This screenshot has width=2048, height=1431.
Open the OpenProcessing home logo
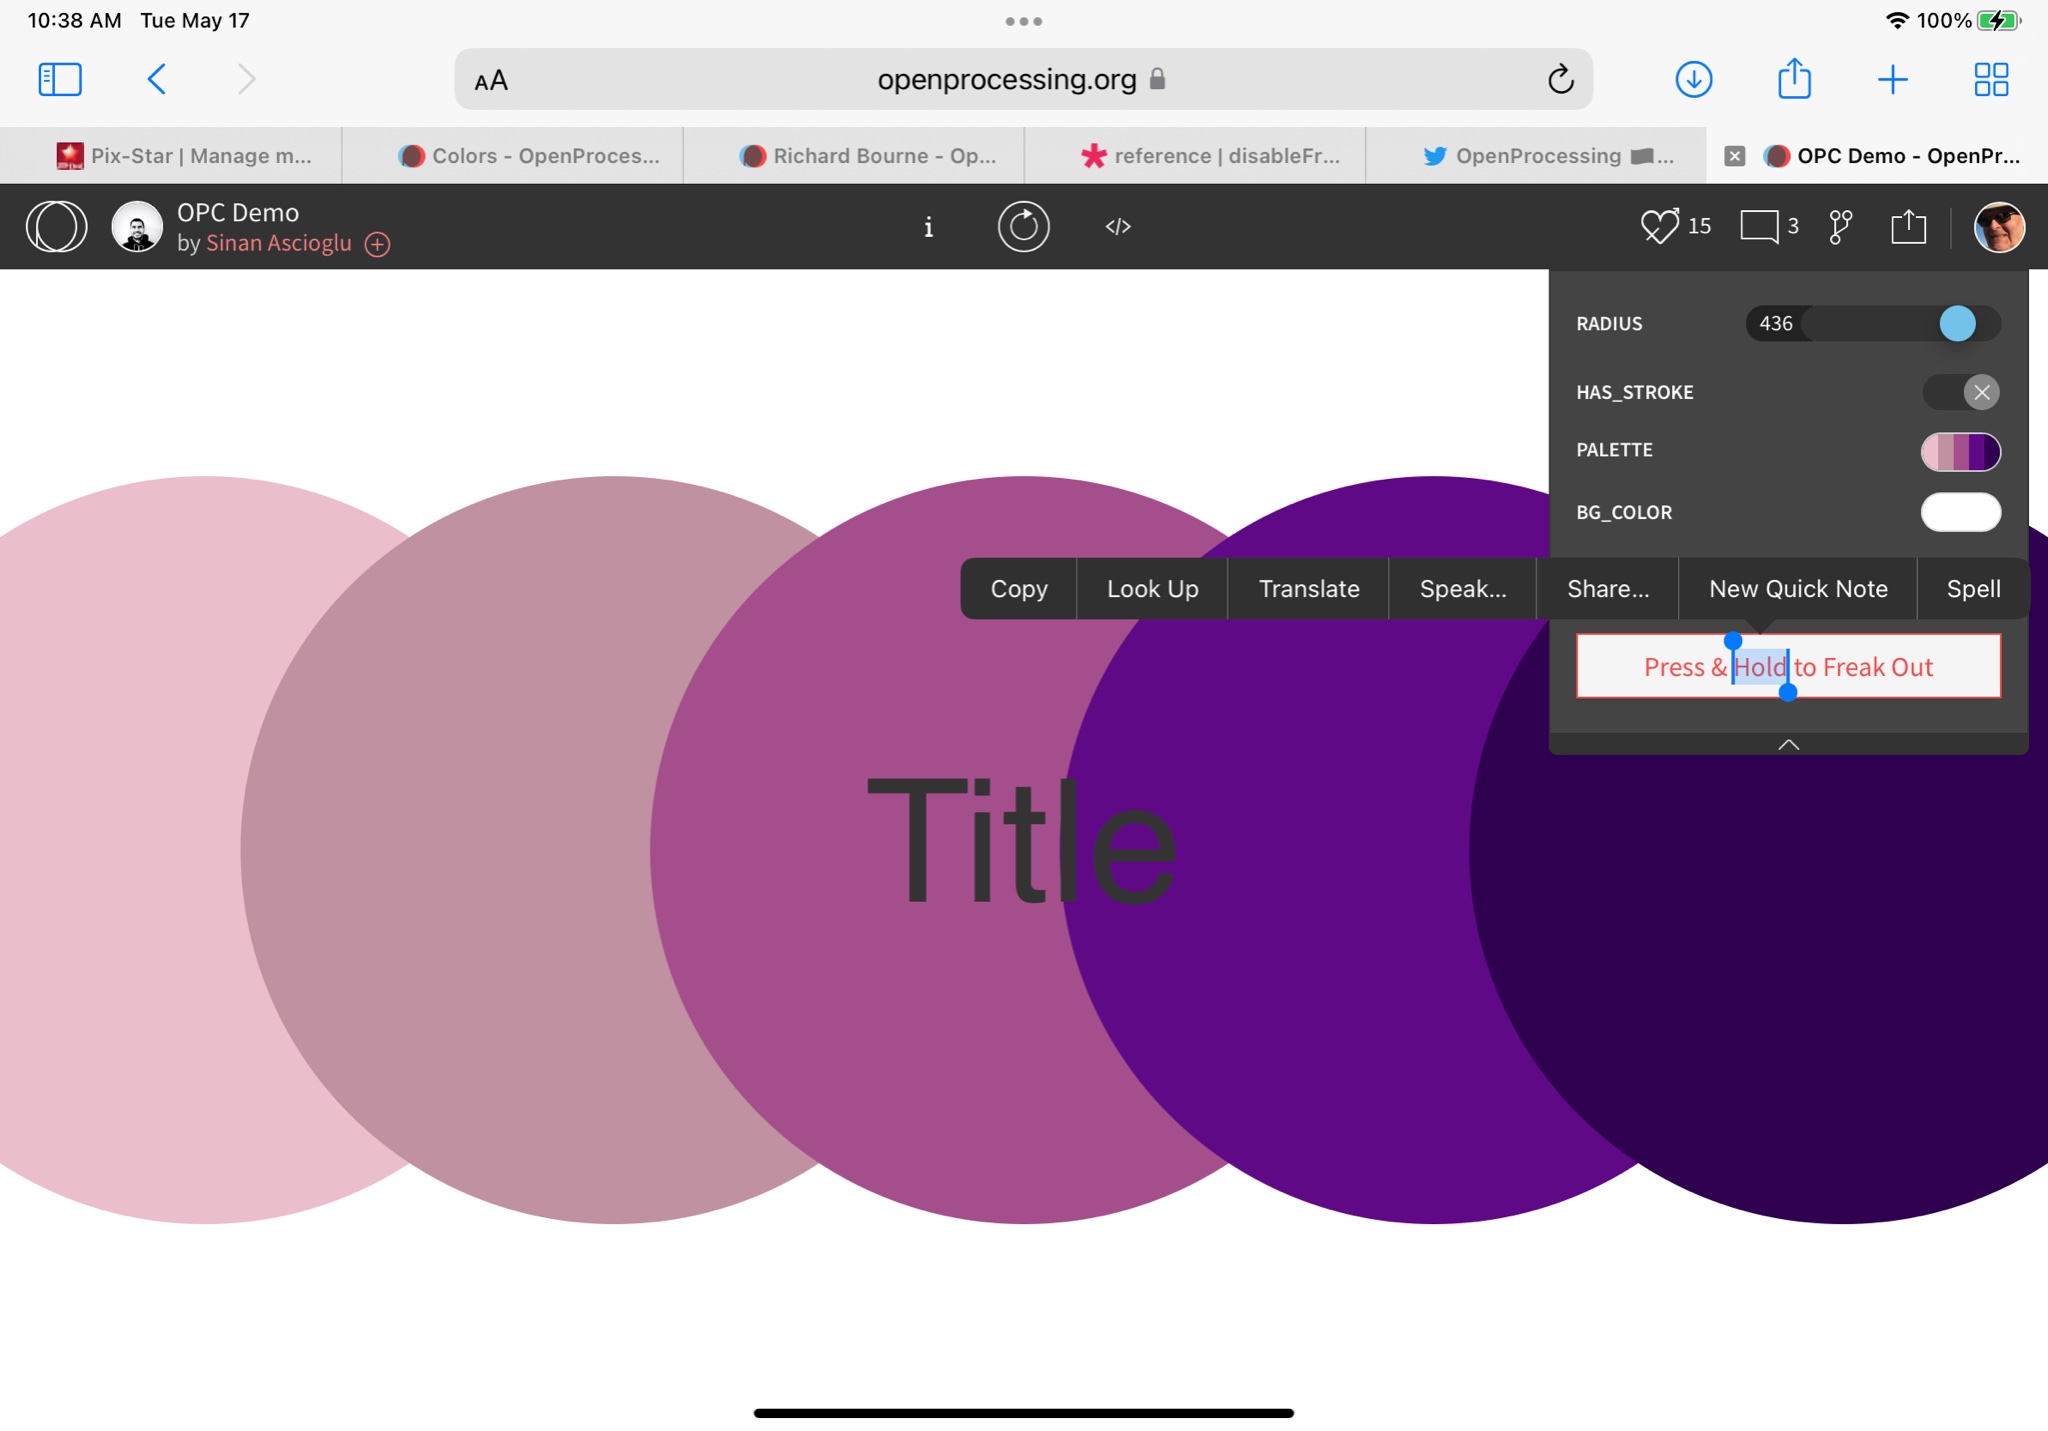tap(56, 226)
